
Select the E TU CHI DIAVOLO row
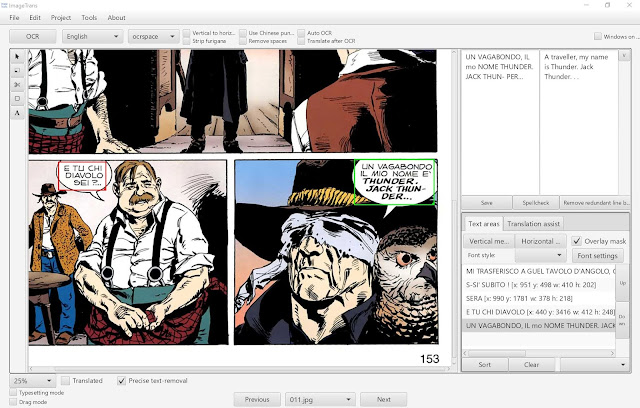[x=539, y=312]
